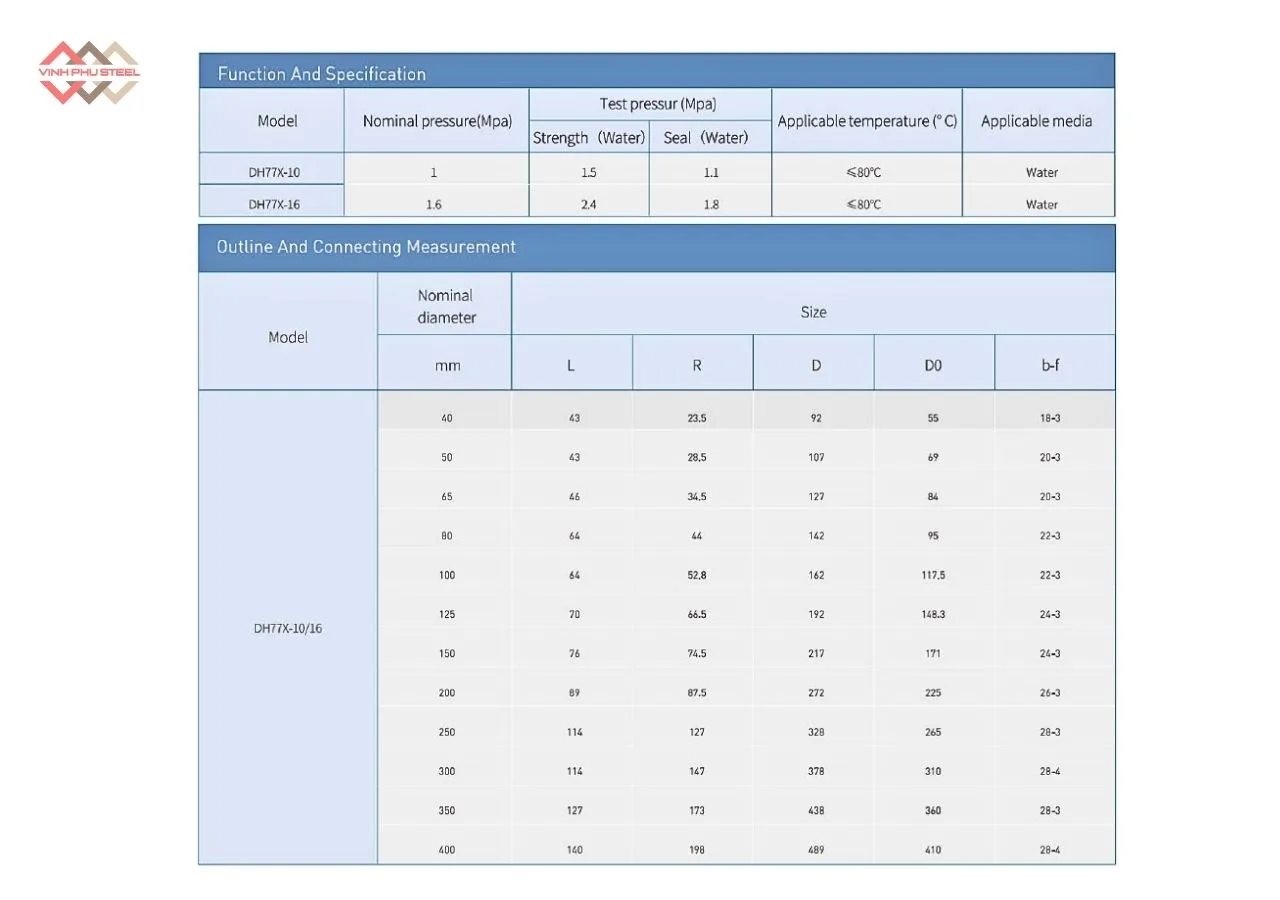Click the Strength (Water) subheader

tap(589, 138)
